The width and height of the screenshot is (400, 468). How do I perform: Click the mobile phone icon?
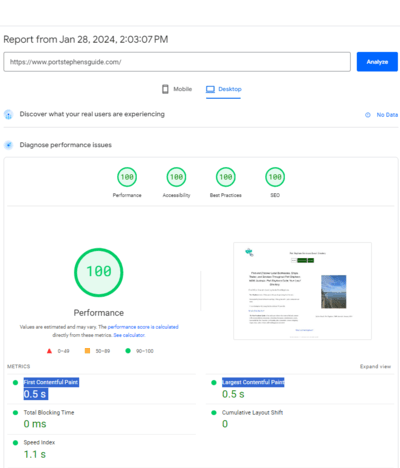coord(165,89)
